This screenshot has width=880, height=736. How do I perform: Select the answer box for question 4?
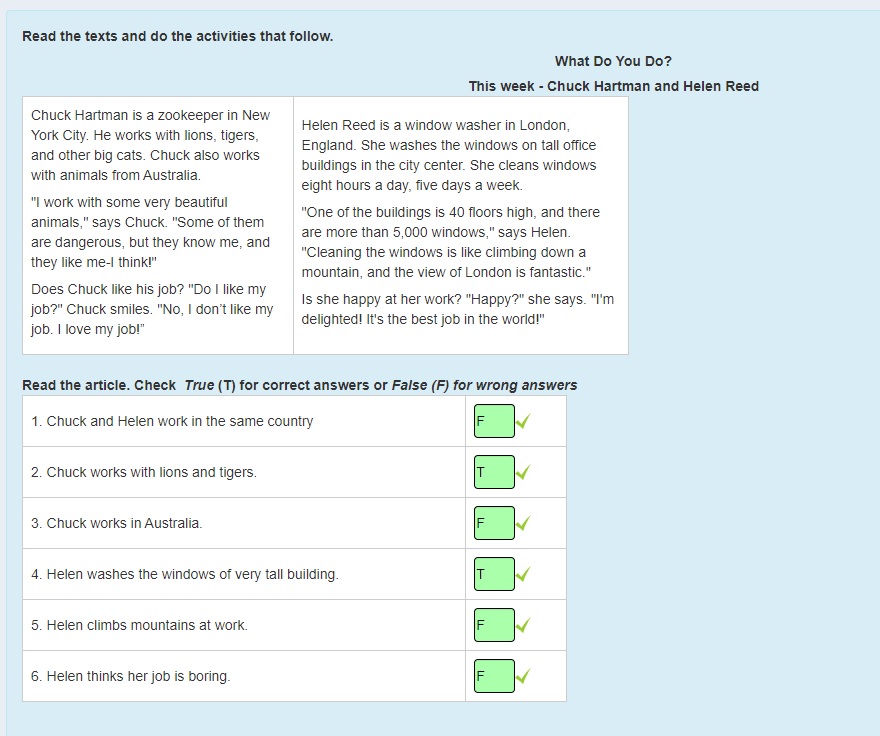click(x=494, y=574)
